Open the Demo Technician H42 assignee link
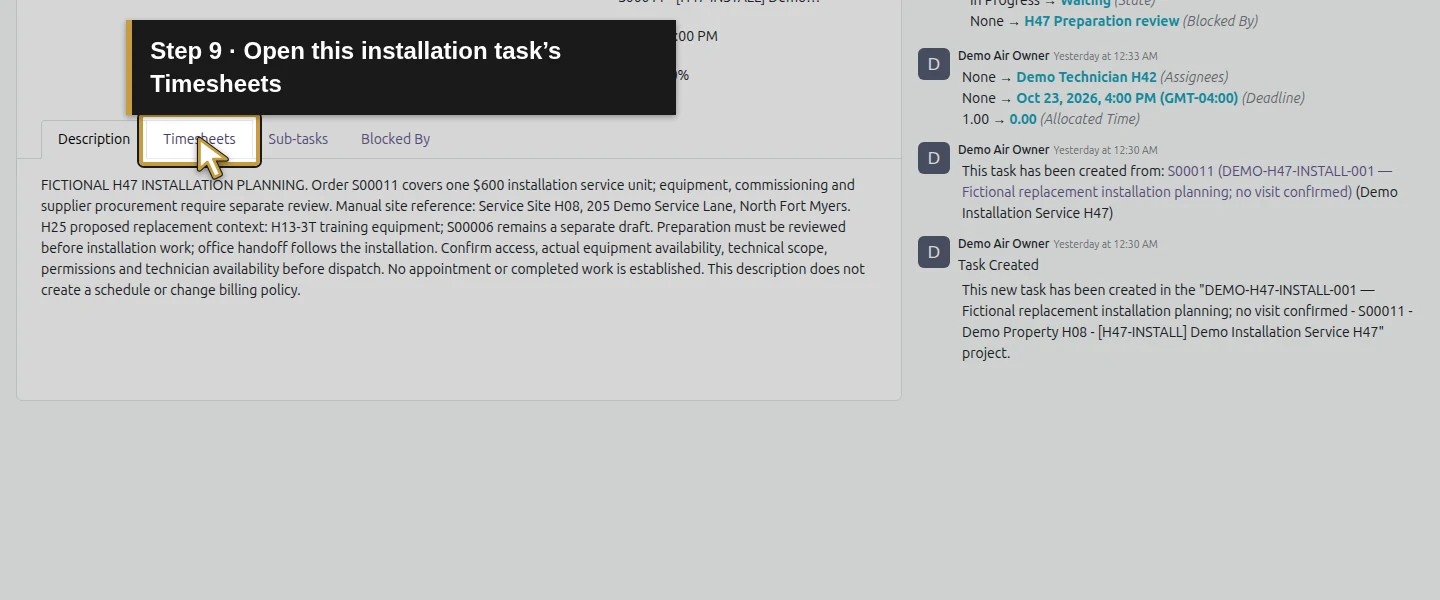The height and width of the screenshot is (600, 1440). point(1086,77)
